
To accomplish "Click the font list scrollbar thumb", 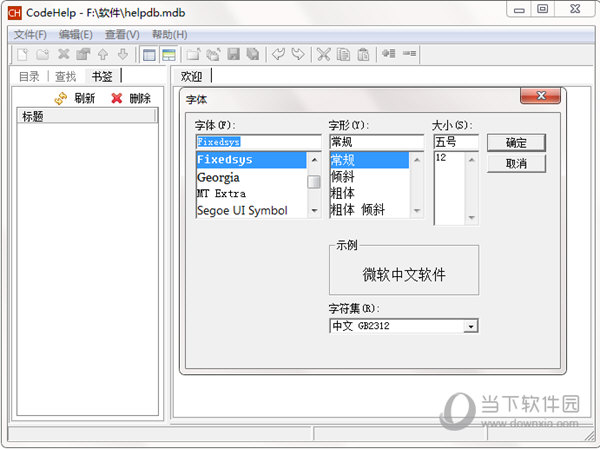I will (x=314, y=182).
